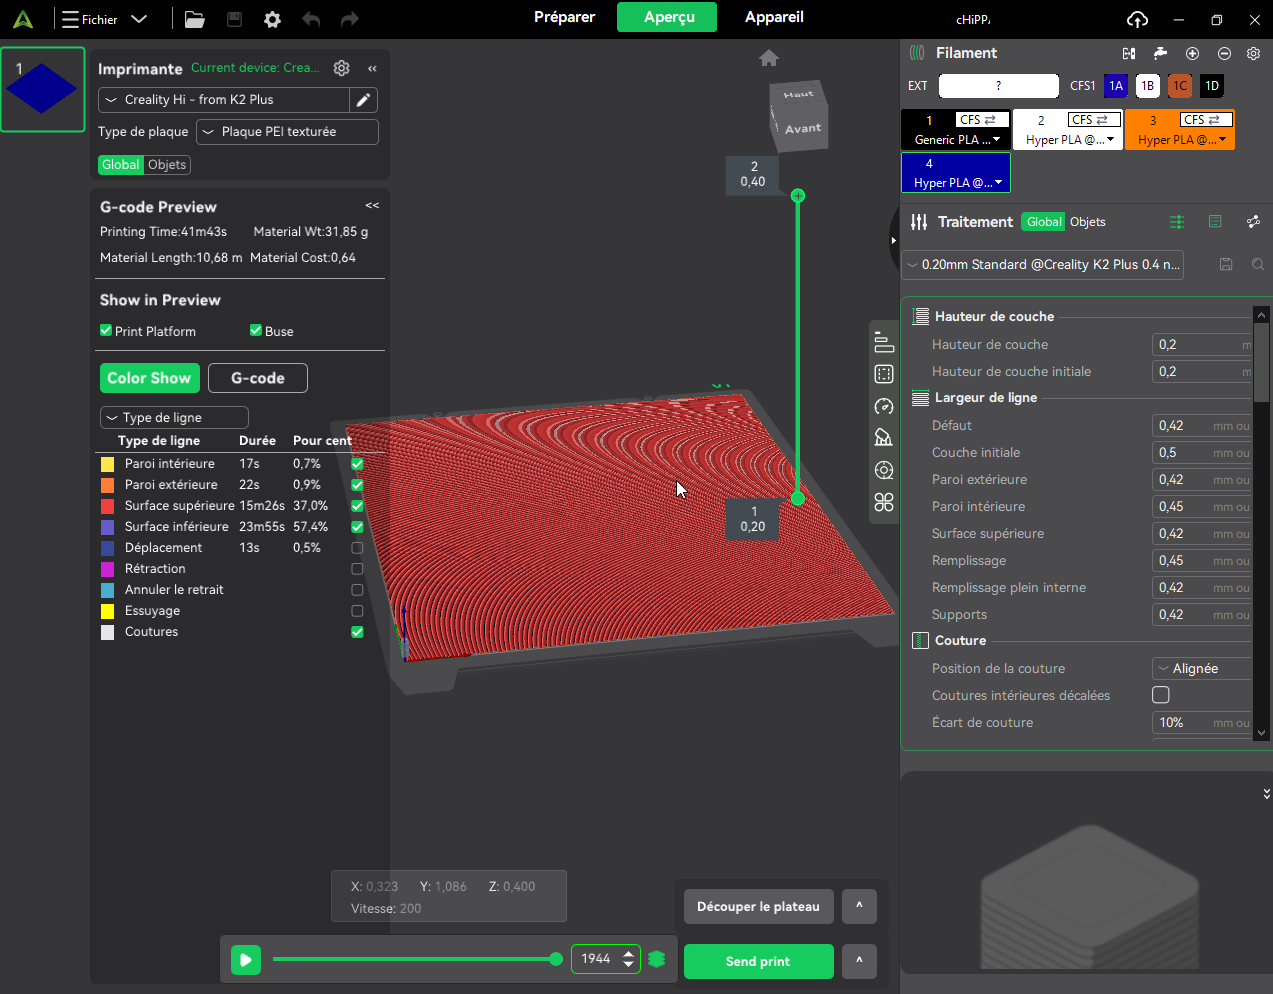Enable Coutures intérieures décalées checkbox
Screen dimensions: 1273x994
[1161, 695]
